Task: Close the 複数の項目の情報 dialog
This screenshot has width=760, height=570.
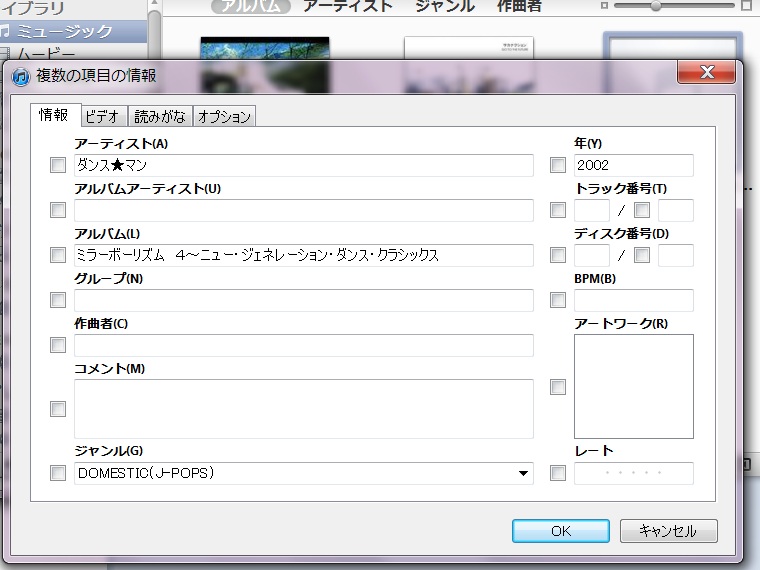Action: tap(707, 72)
